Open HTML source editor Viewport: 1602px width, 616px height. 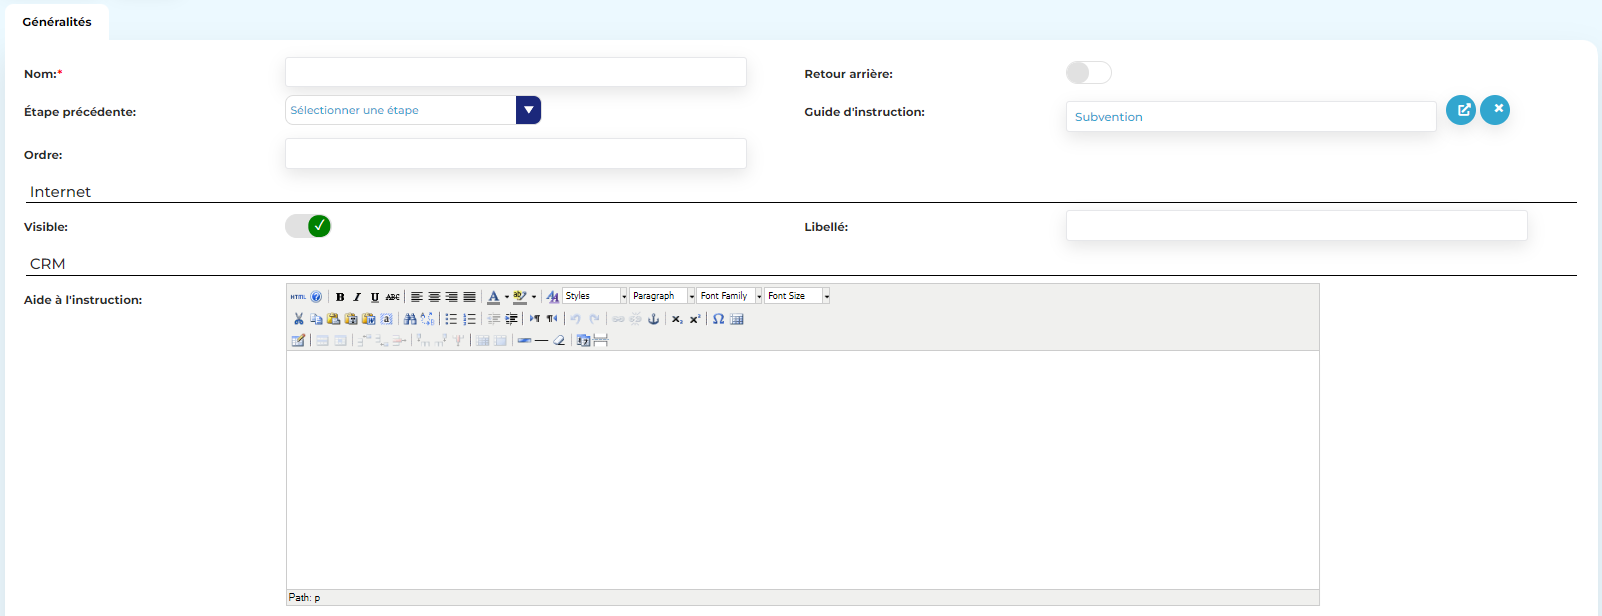[298, 297]
